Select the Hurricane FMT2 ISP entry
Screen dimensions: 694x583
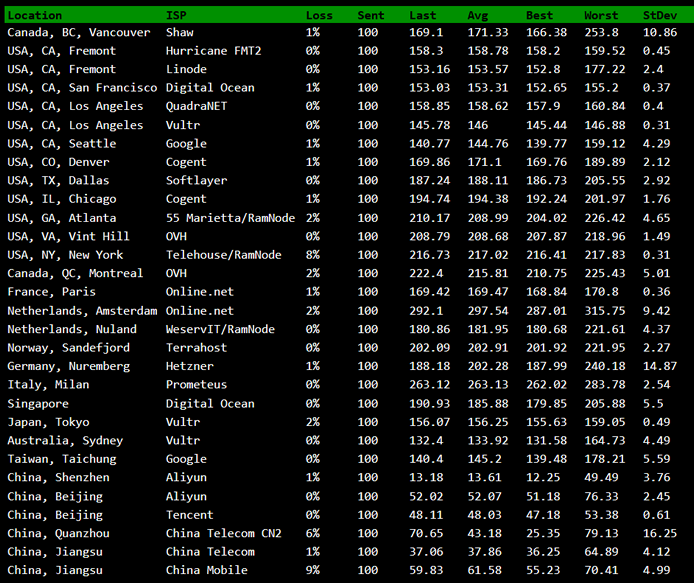pos(214,51)
